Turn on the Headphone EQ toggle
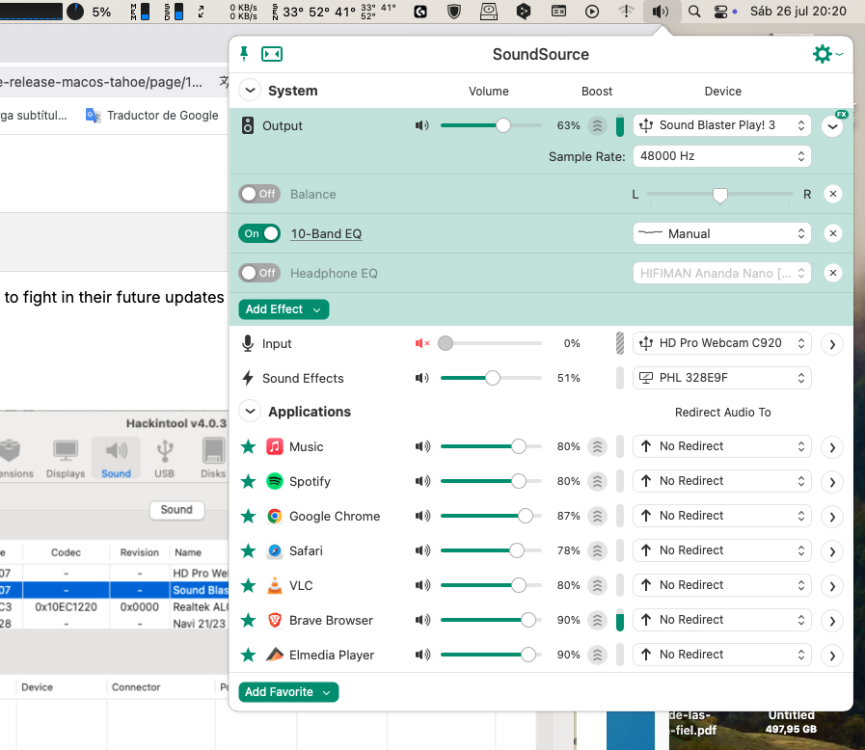 259,273
